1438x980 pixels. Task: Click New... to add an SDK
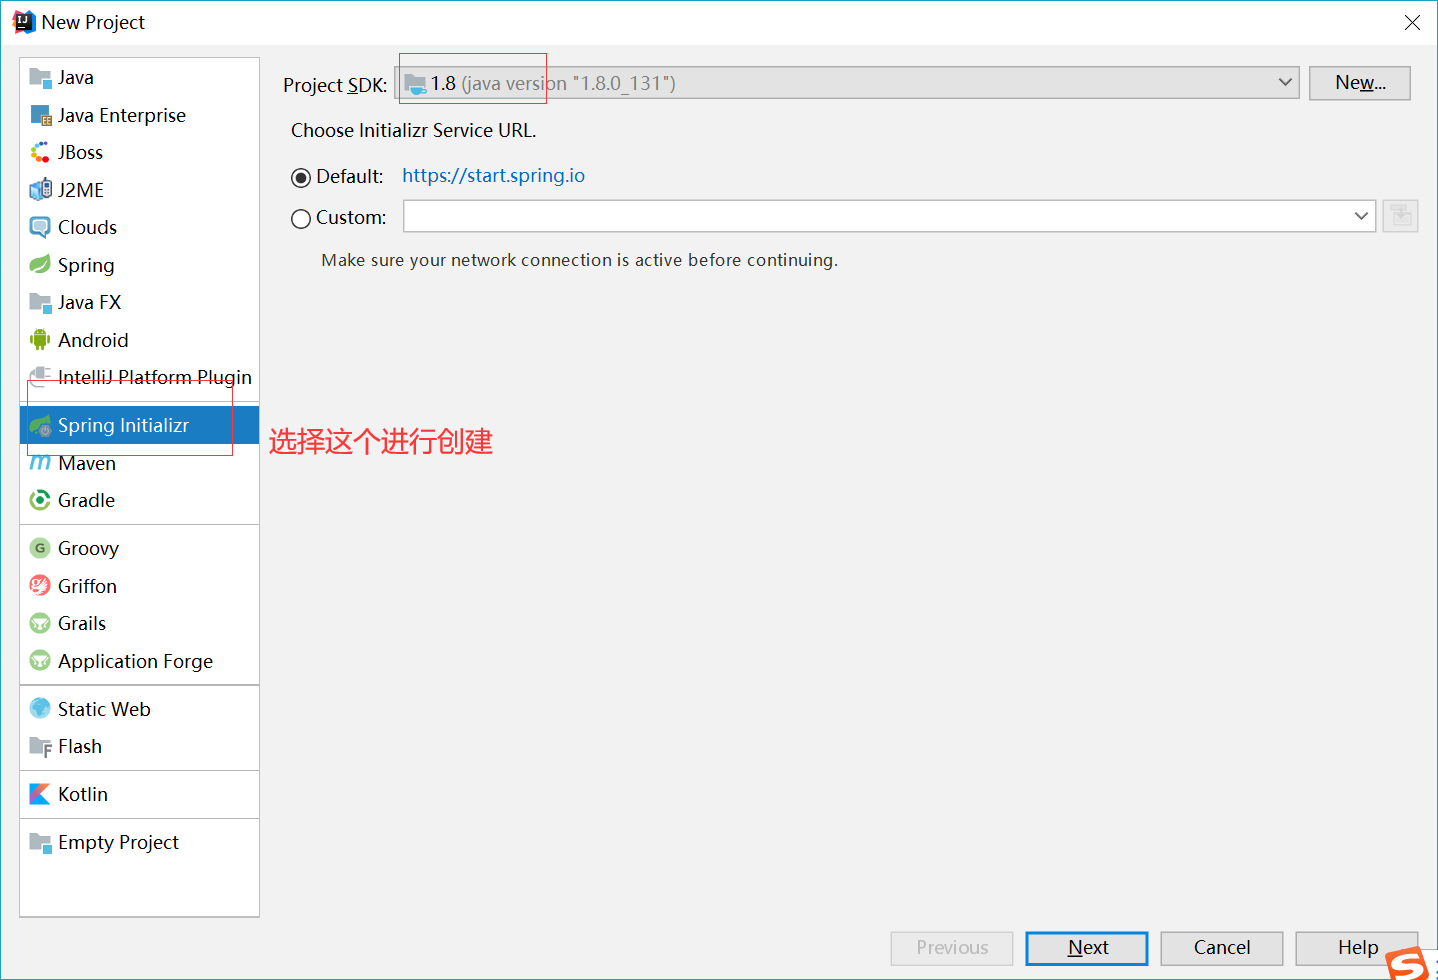(1360, 83)
